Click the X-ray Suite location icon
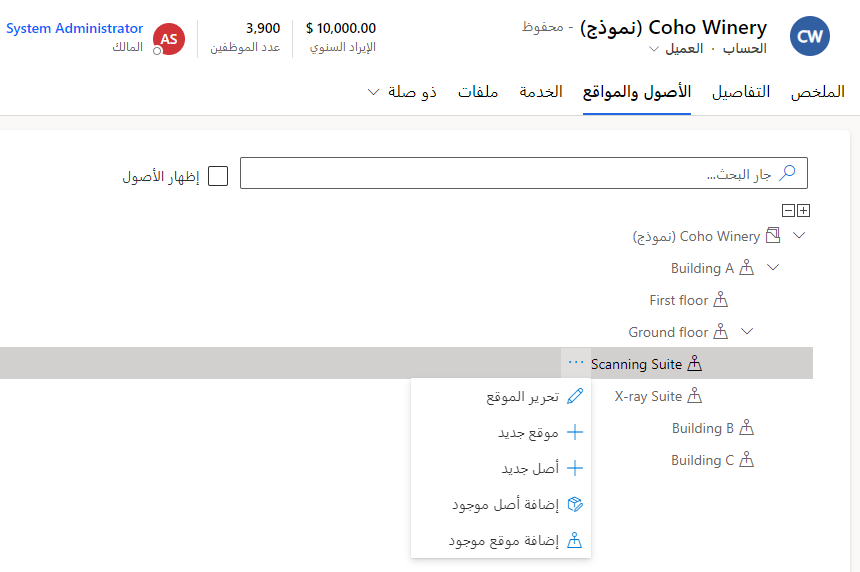This screenshot has height=572, width=860. pyautogui.click(x=694, y=395)
